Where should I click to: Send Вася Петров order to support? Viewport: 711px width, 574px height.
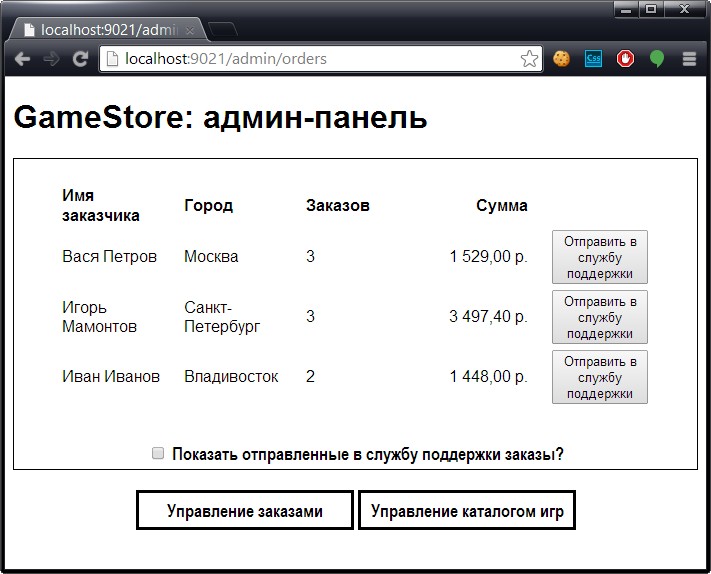(599, 257)
